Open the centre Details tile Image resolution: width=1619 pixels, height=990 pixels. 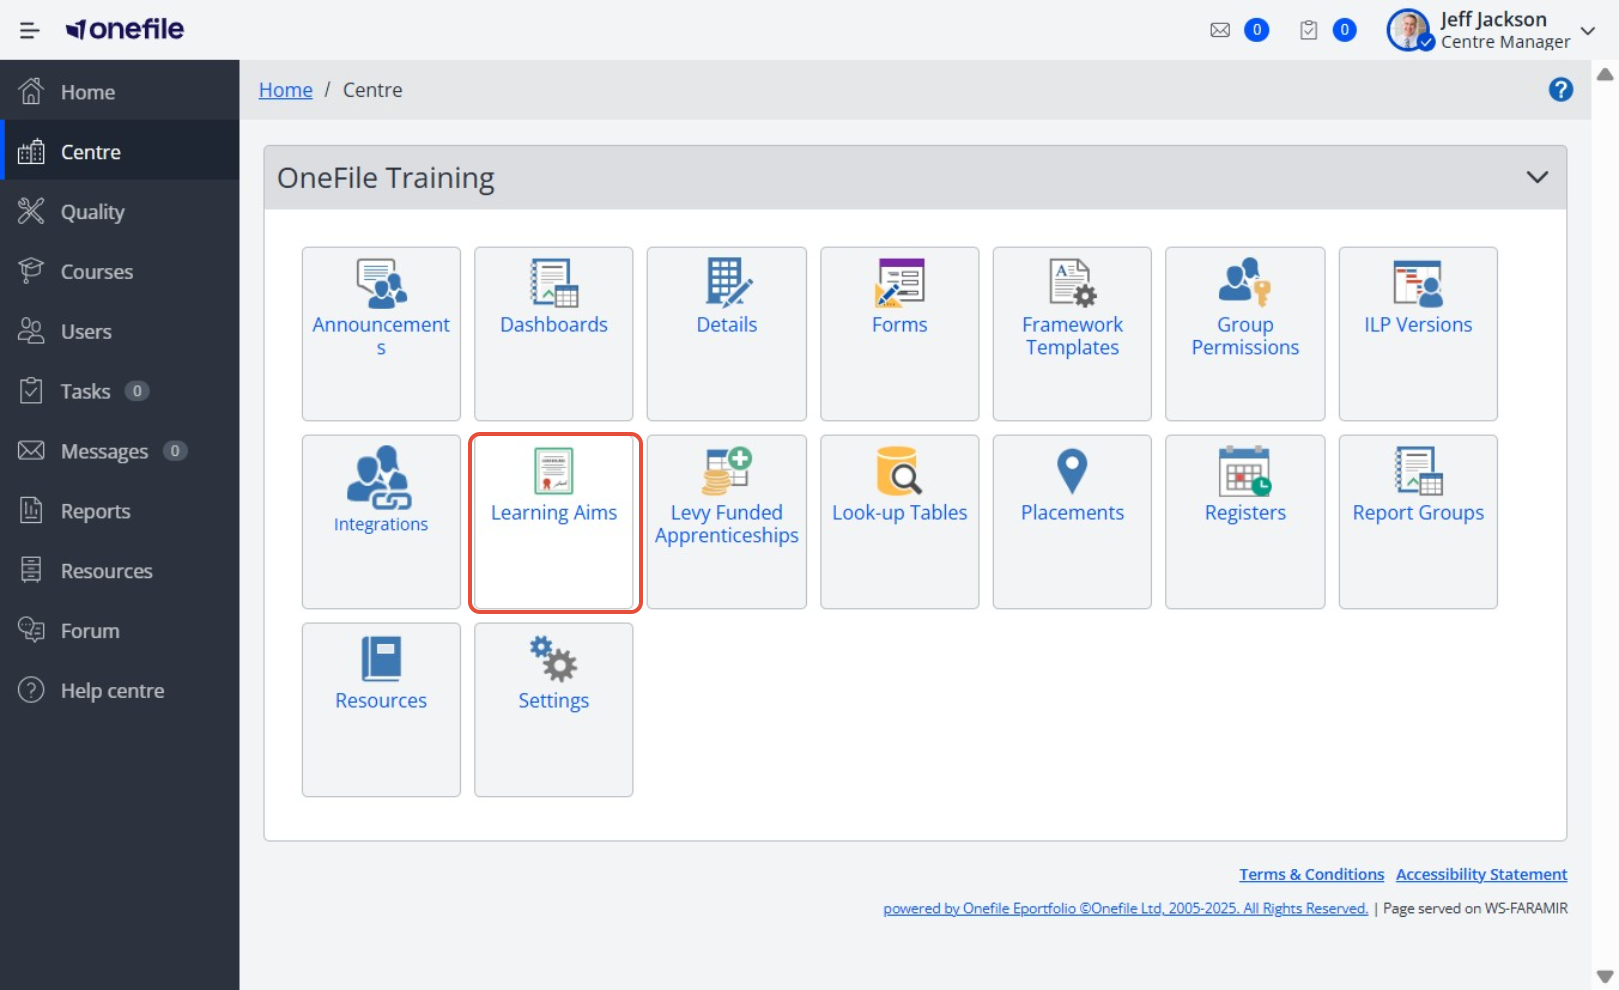click(727, 334)
